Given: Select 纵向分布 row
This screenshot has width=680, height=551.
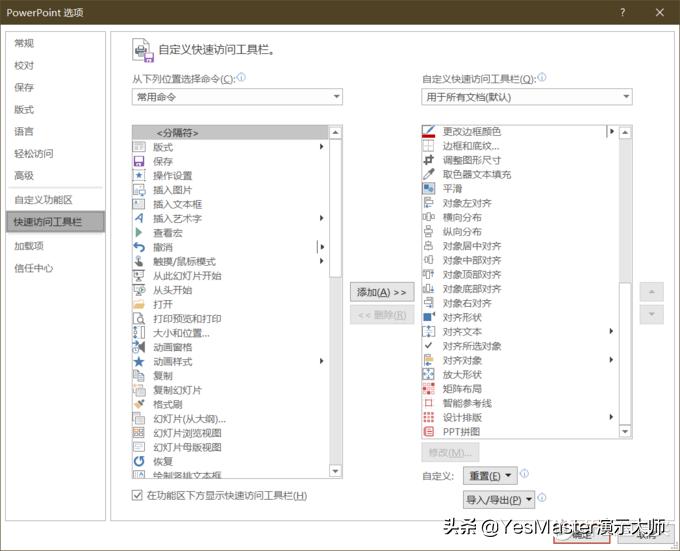Looking at the screenshot, I should pyautogui.click(x=520, y=231).
